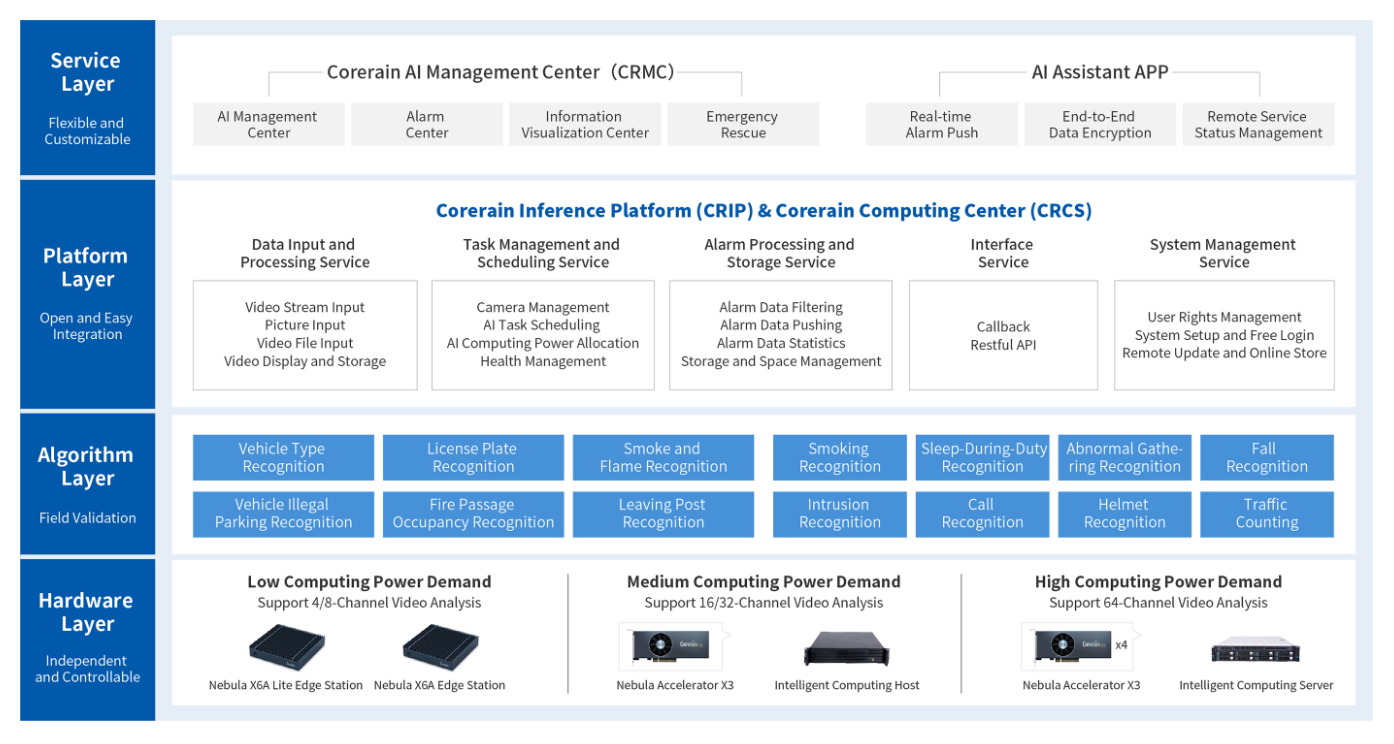Image resolution: width=1394 pixels, height=744 pixels.
Task: Select Real-time Alarm Push
Action: [941, 125]
